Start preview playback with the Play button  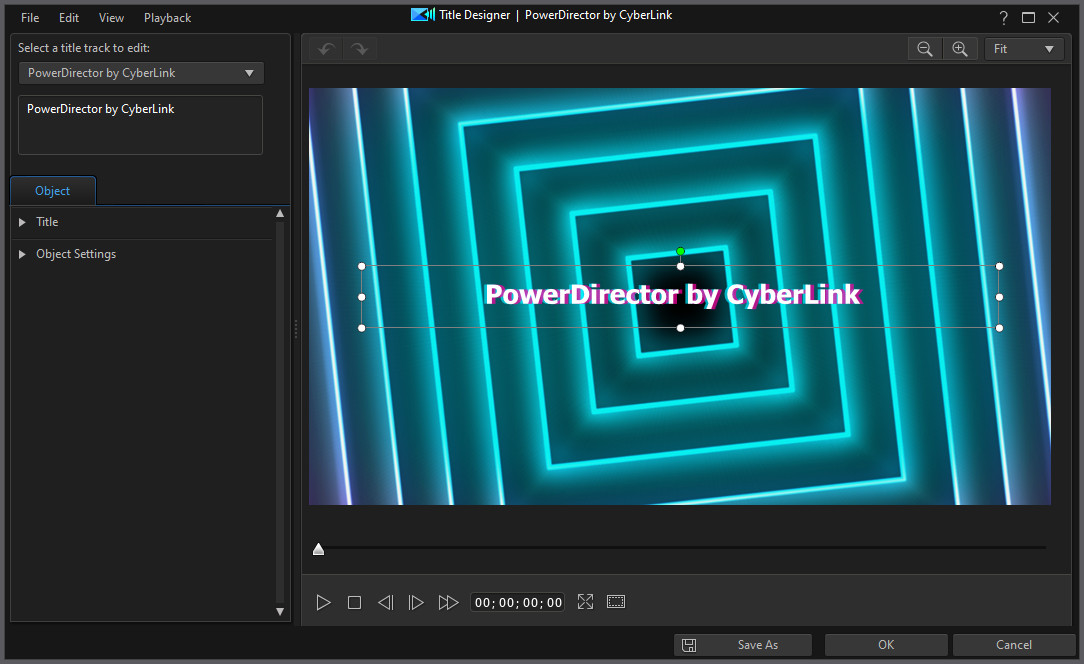pyautogui.click(x=323, y=601)
